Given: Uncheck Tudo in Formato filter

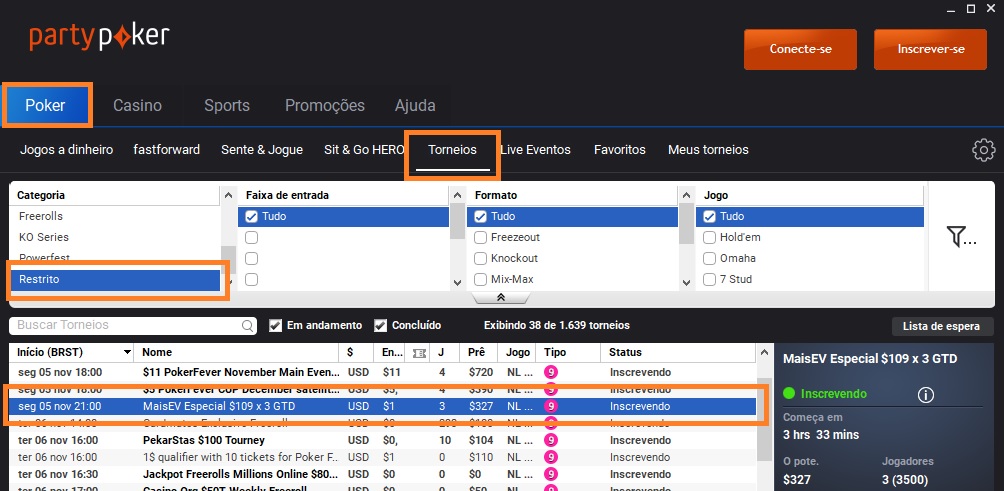Looking at the screenshot, I should coord(480,216).
